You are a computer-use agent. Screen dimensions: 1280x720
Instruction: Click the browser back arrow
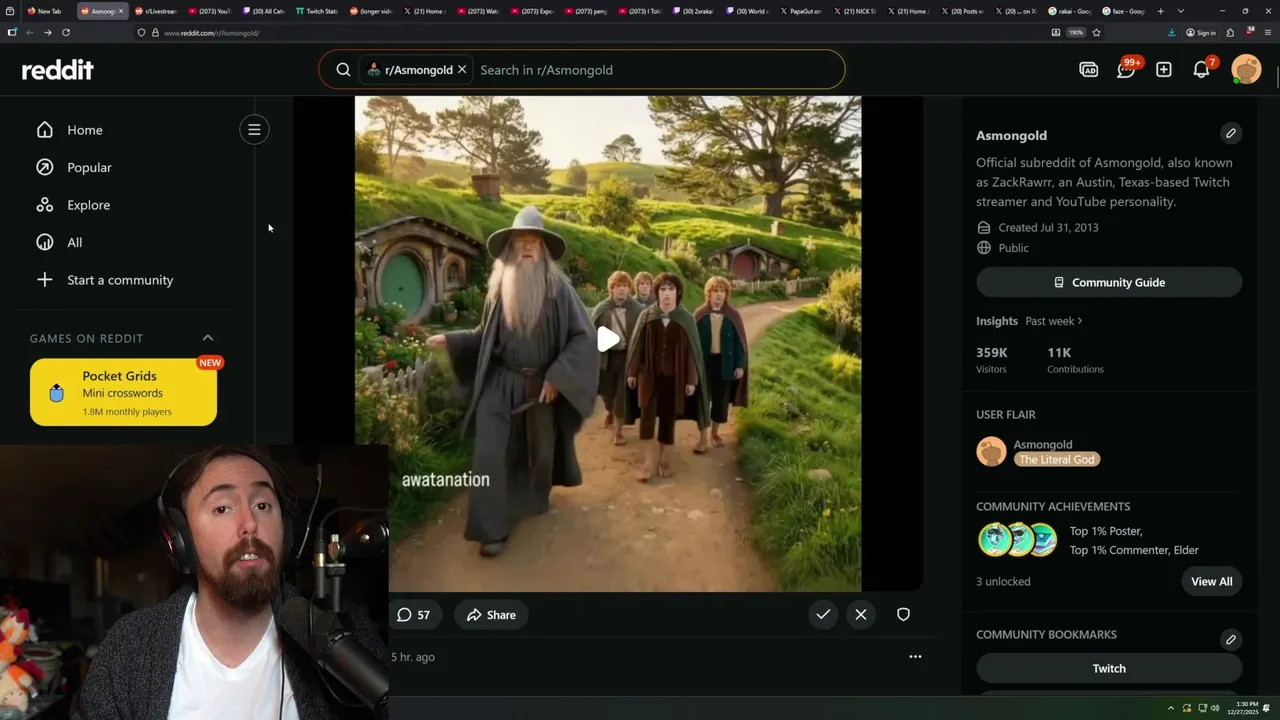pyautogui.click(x=29, y=32)
